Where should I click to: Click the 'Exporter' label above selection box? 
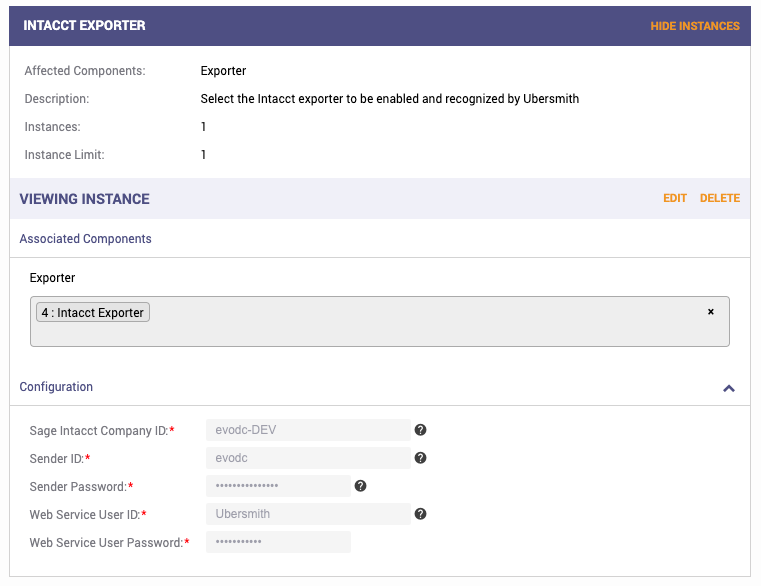tap(52, 278)
